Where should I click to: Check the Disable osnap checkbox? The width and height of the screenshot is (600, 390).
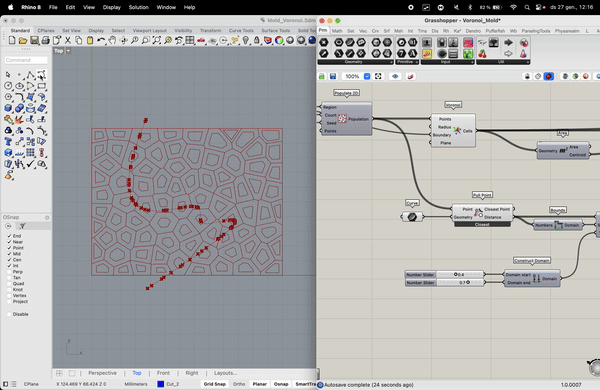[x=9, y=314]
